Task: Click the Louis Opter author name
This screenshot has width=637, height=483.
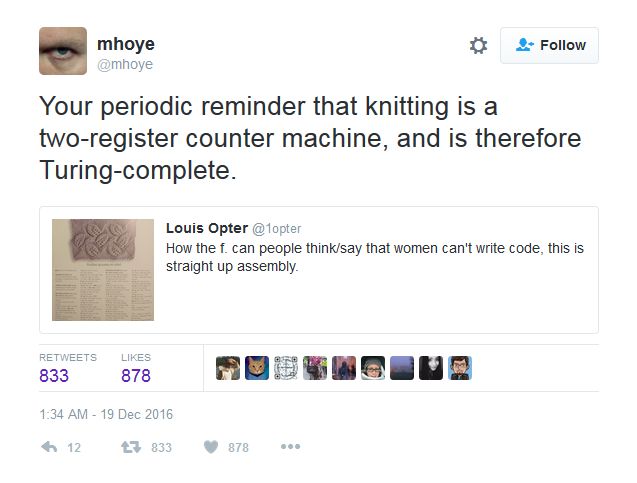Action: coord(206,227)
